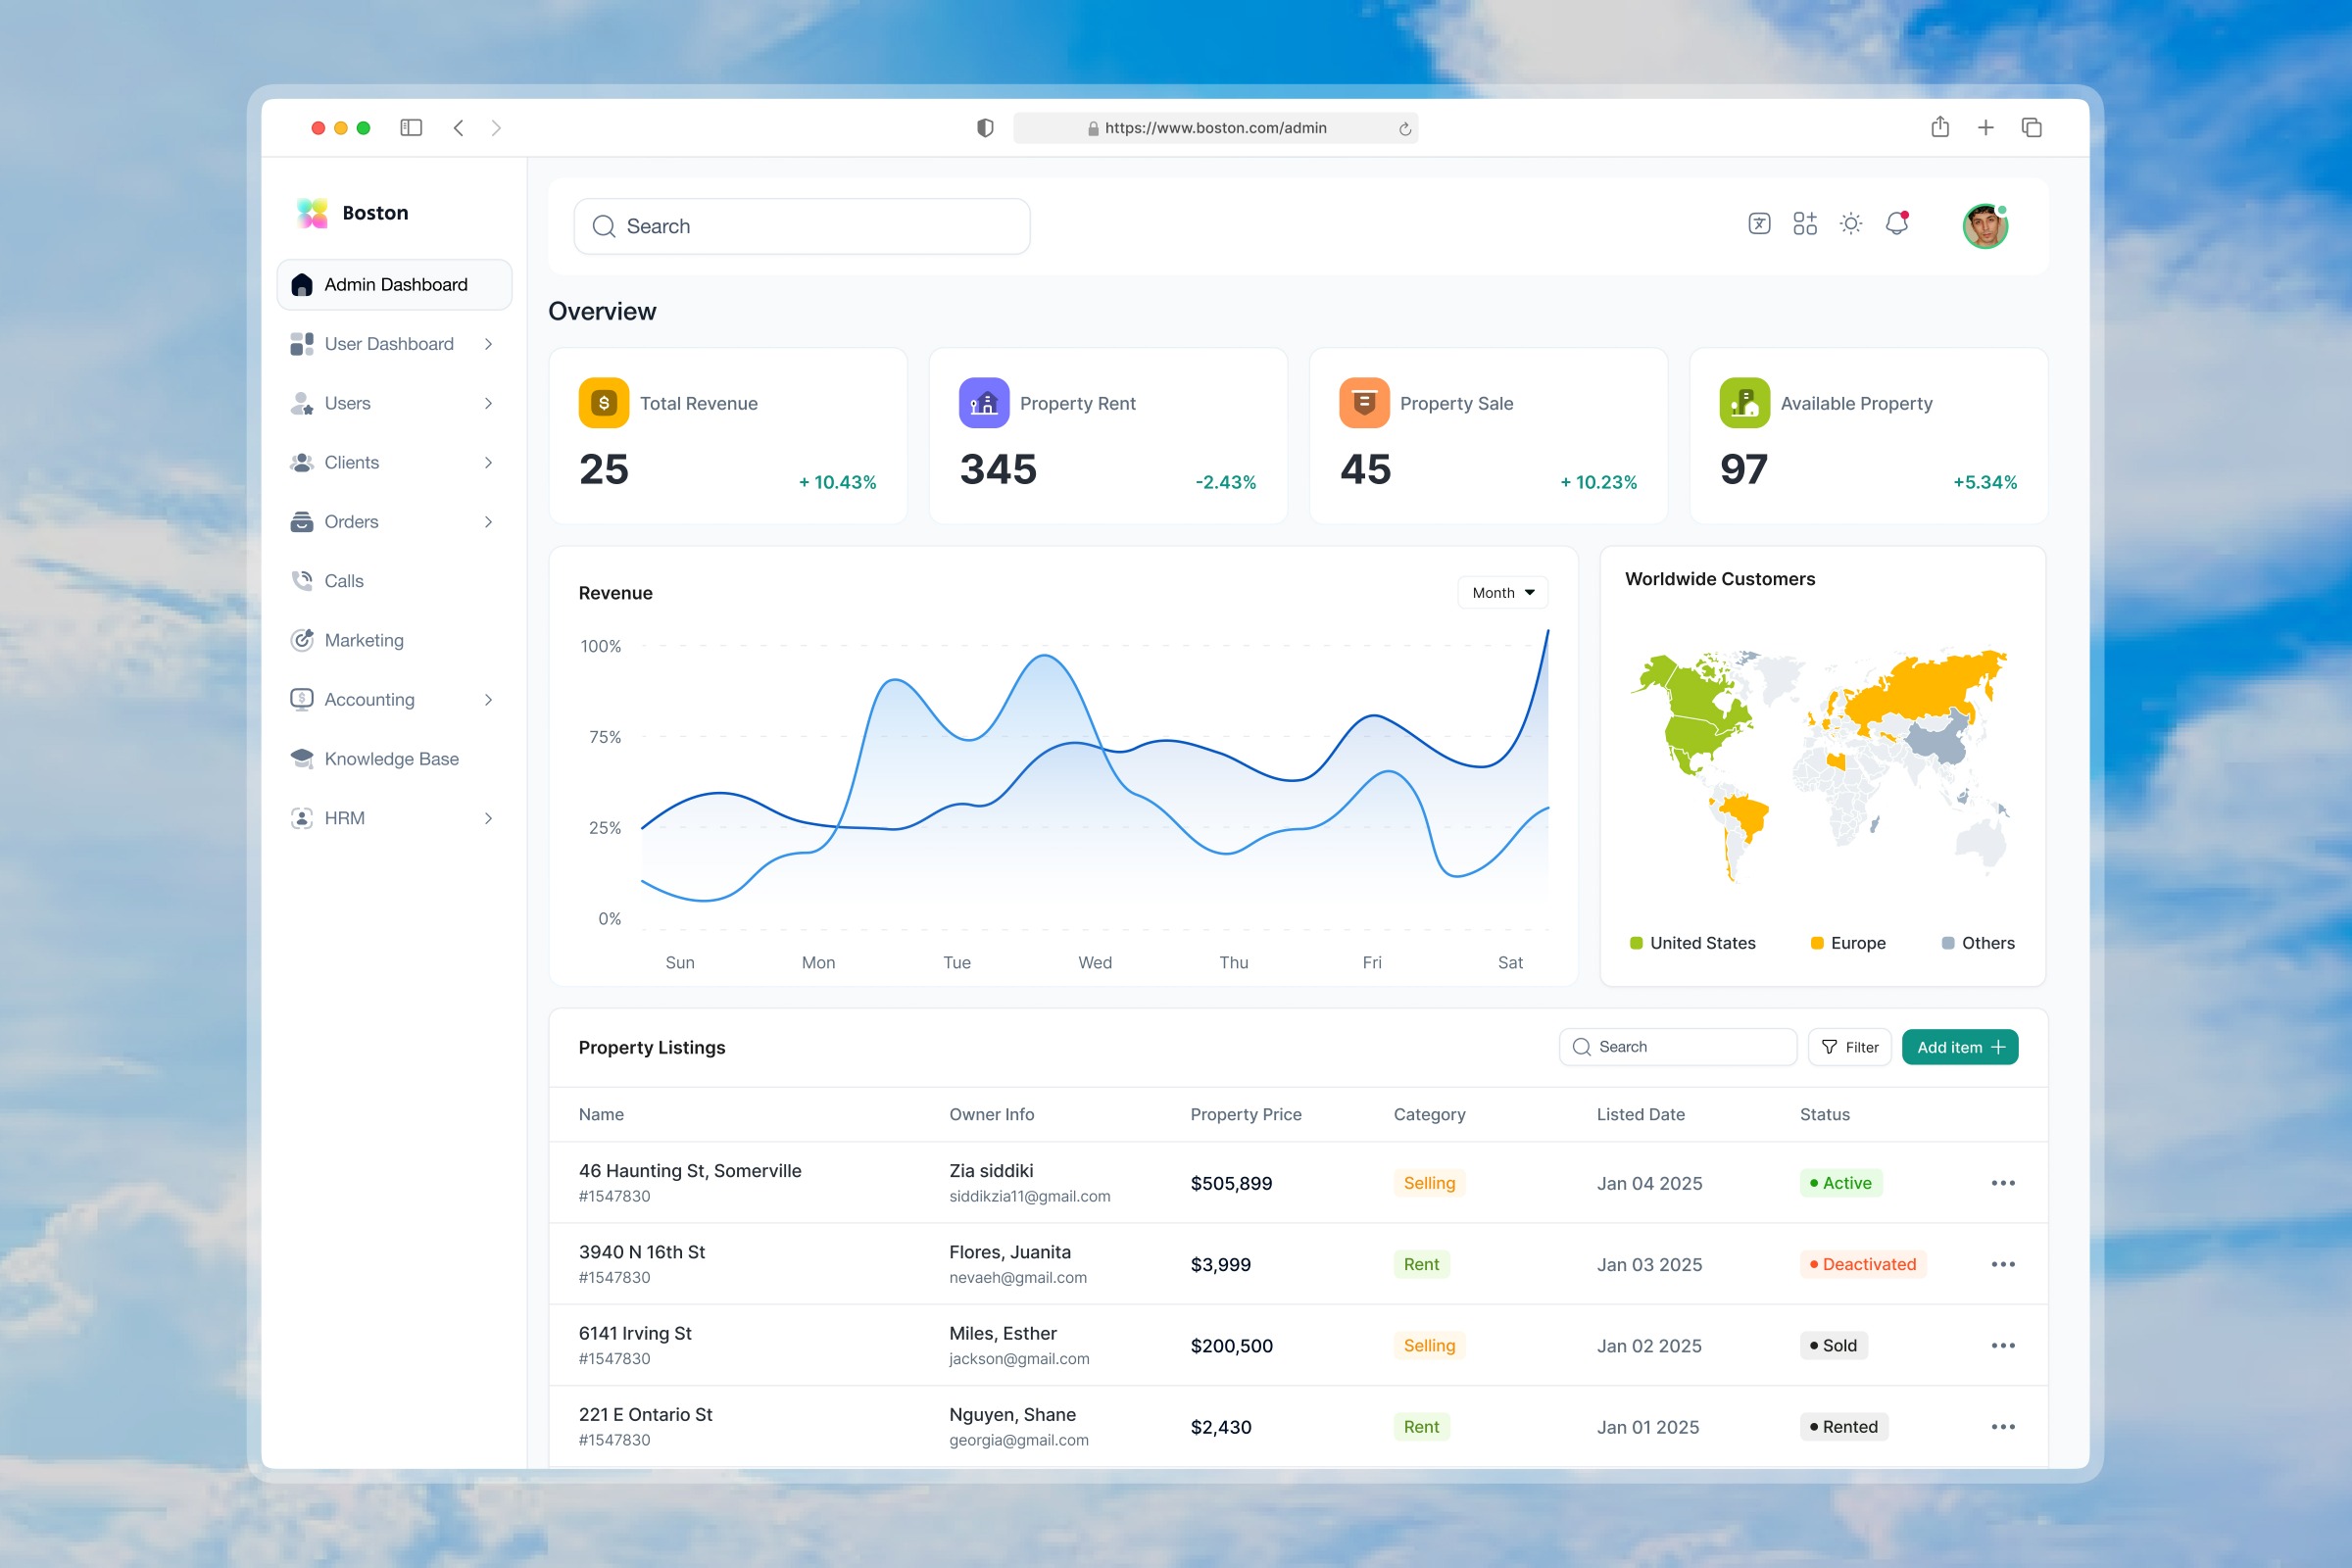Image resolution: width=2352 pixels, height=1568 pixels.
Task: Expand the Accounting submenu arrow
Action: click(x=488, y=700)
